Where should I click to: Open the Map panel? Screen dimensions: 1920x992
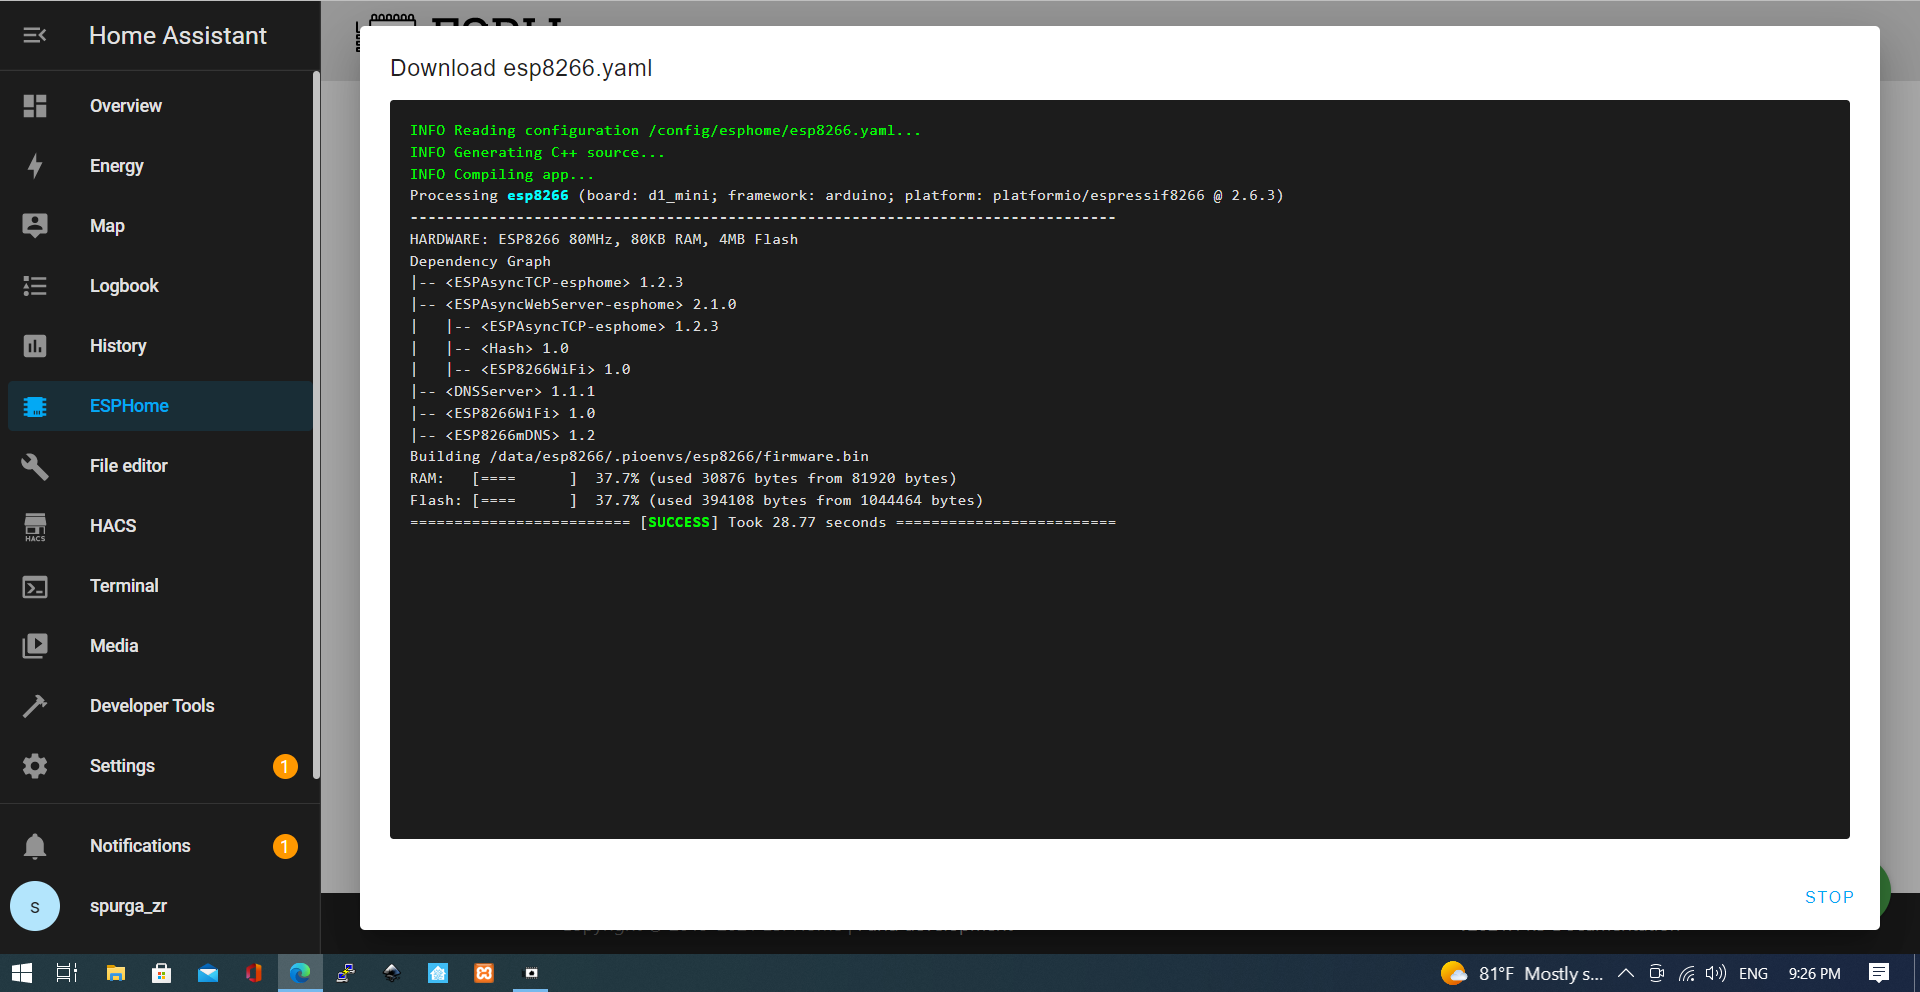click(x=160, y=226)
